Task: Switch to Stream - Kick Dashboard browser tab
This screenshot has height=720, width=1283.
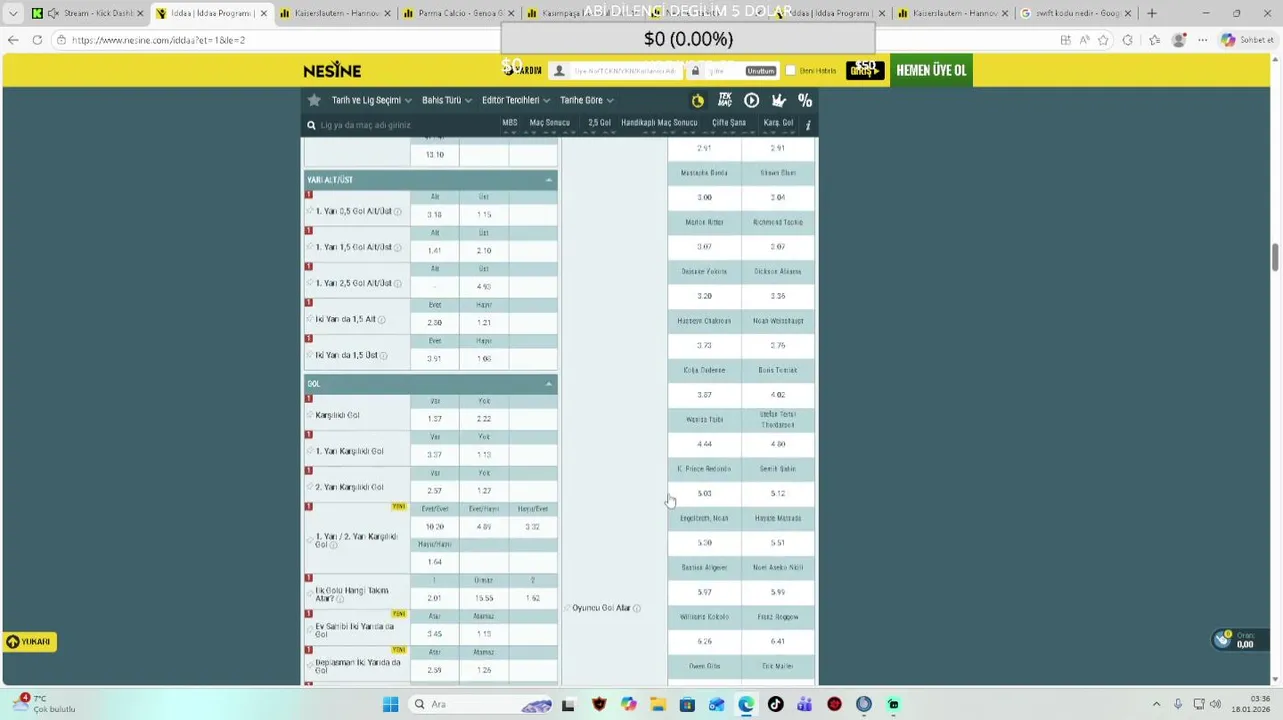Action: 88,13
